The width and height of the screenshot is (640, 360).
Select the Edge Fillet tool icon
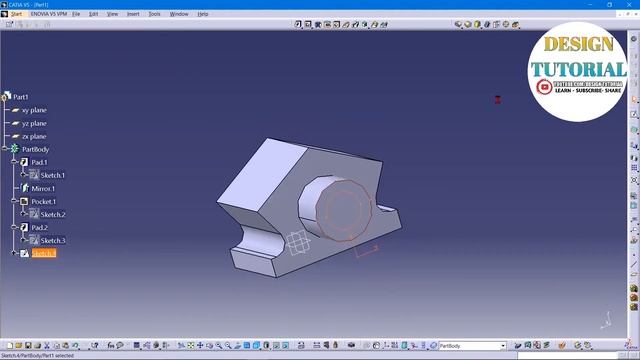tap(458, 24)
